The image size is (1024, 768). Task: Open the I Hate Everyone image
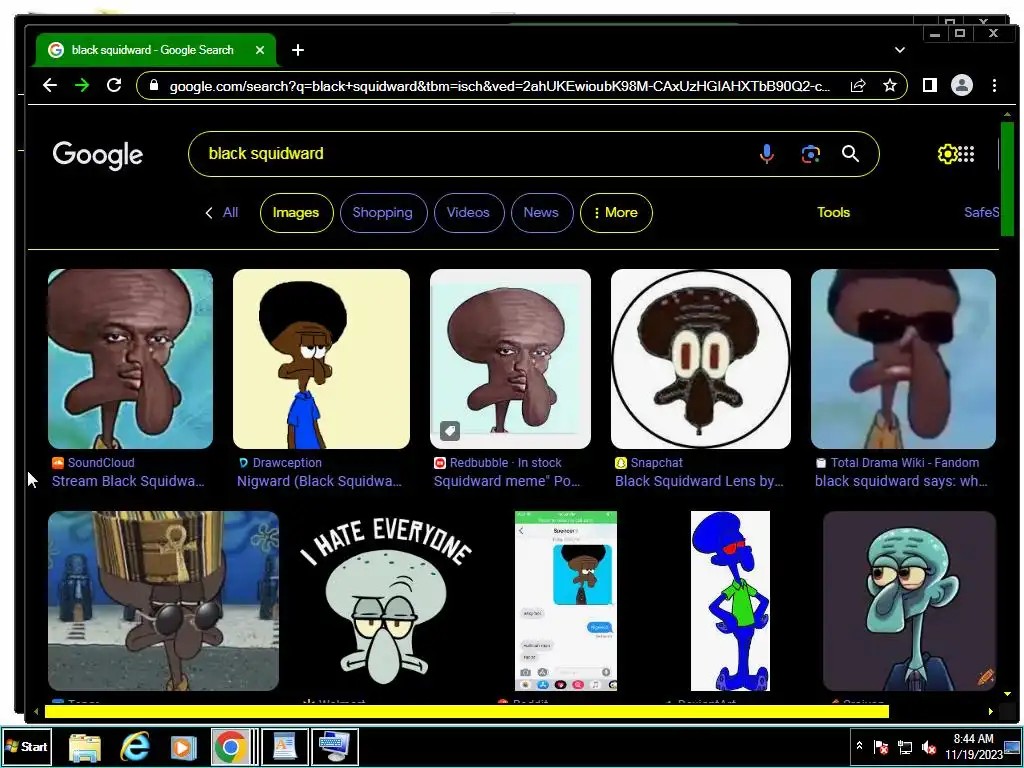pyautogui.click(x=386, y=601)
